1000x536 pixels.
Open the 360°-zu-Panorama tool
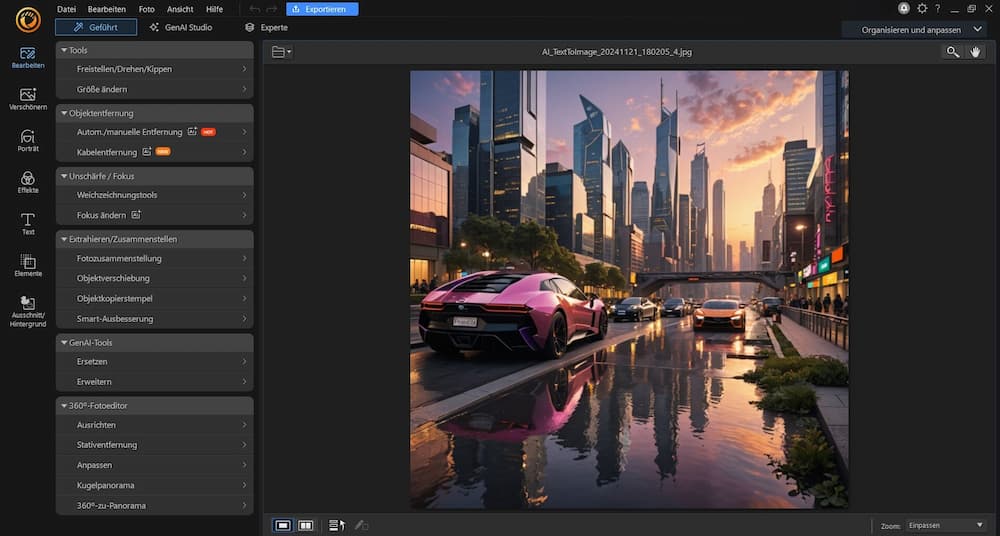[x=154, y=505]
